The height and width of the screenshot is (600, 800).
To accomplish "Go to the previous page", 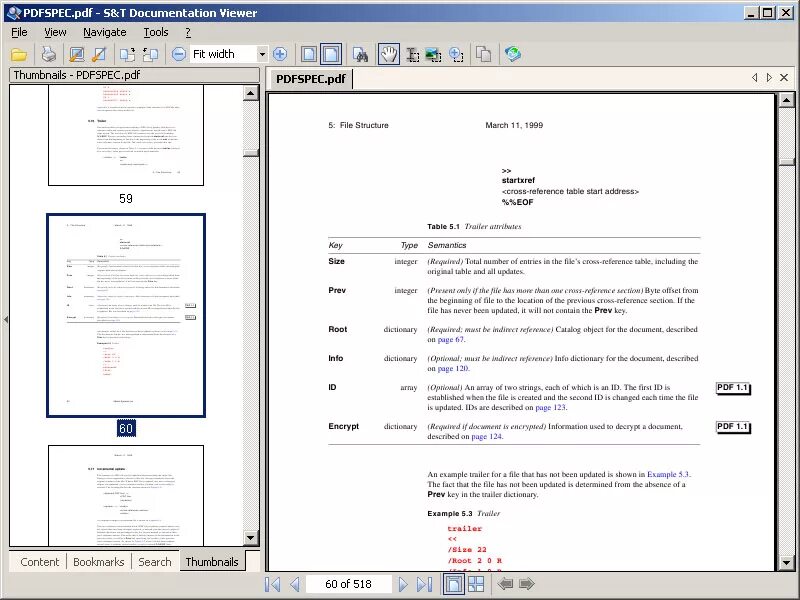I will (294, 584).
